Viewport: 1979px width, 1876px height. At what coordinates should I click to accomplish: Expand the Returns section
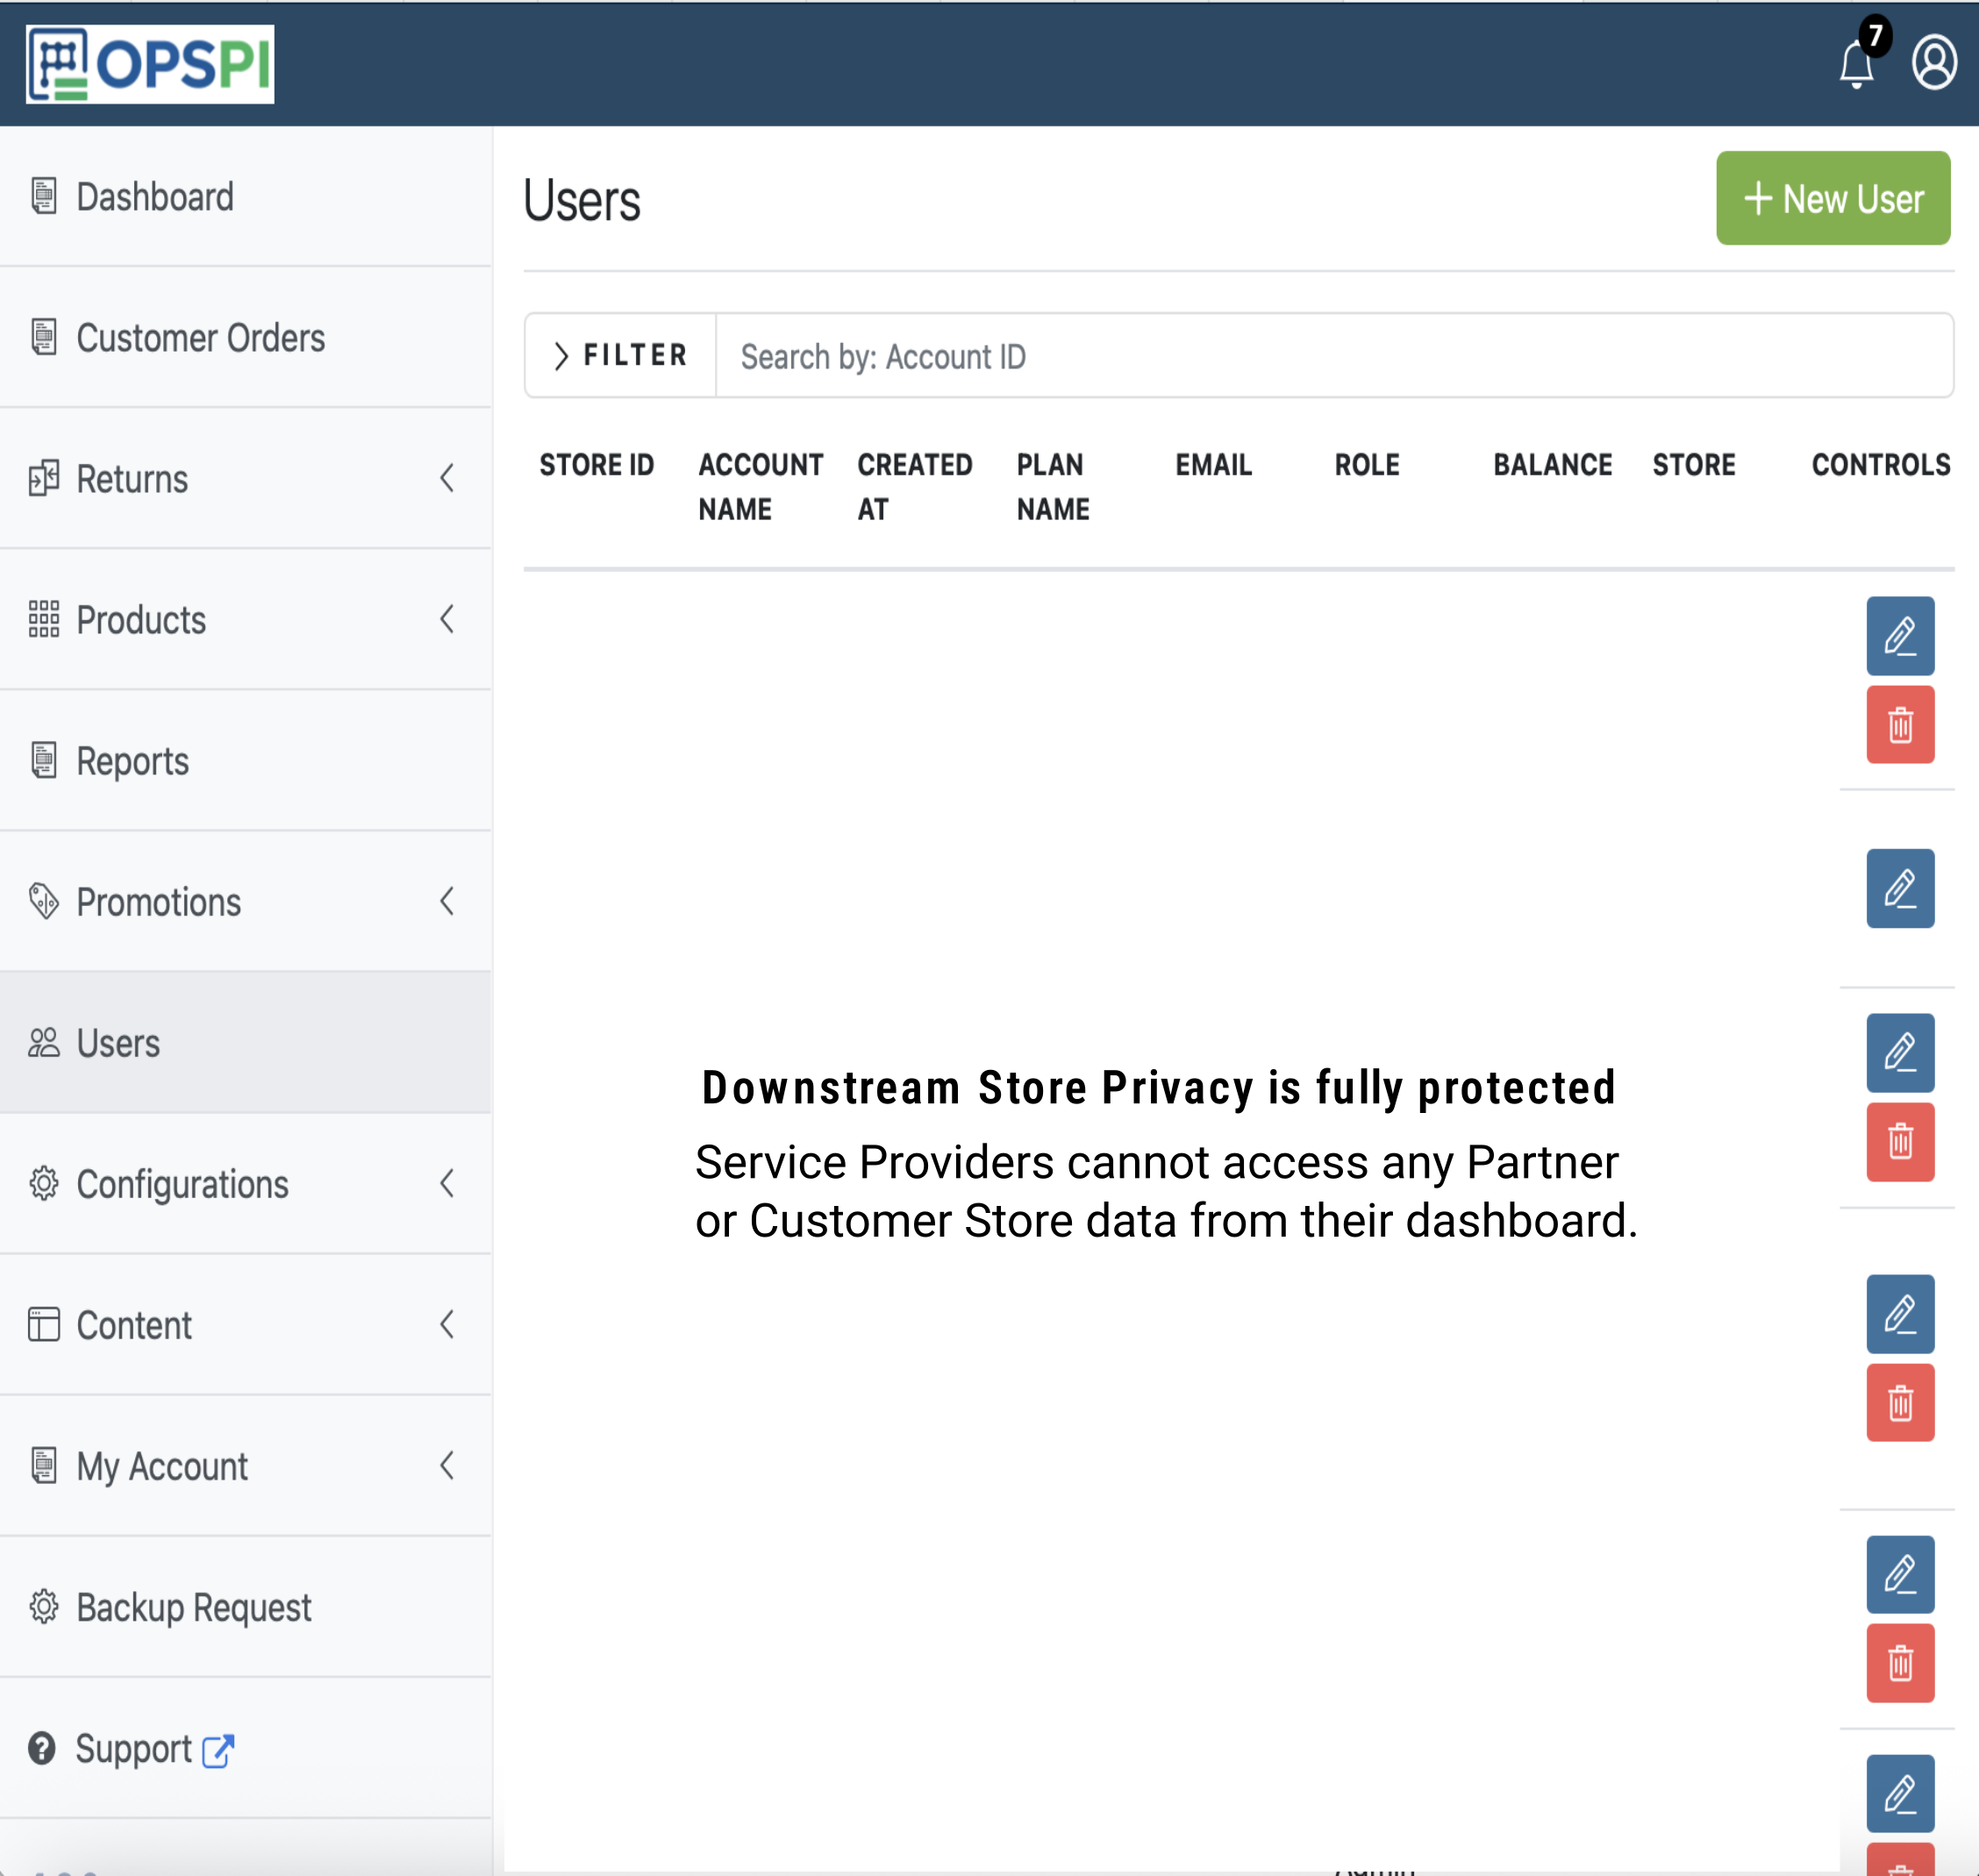tap(447, 479)
